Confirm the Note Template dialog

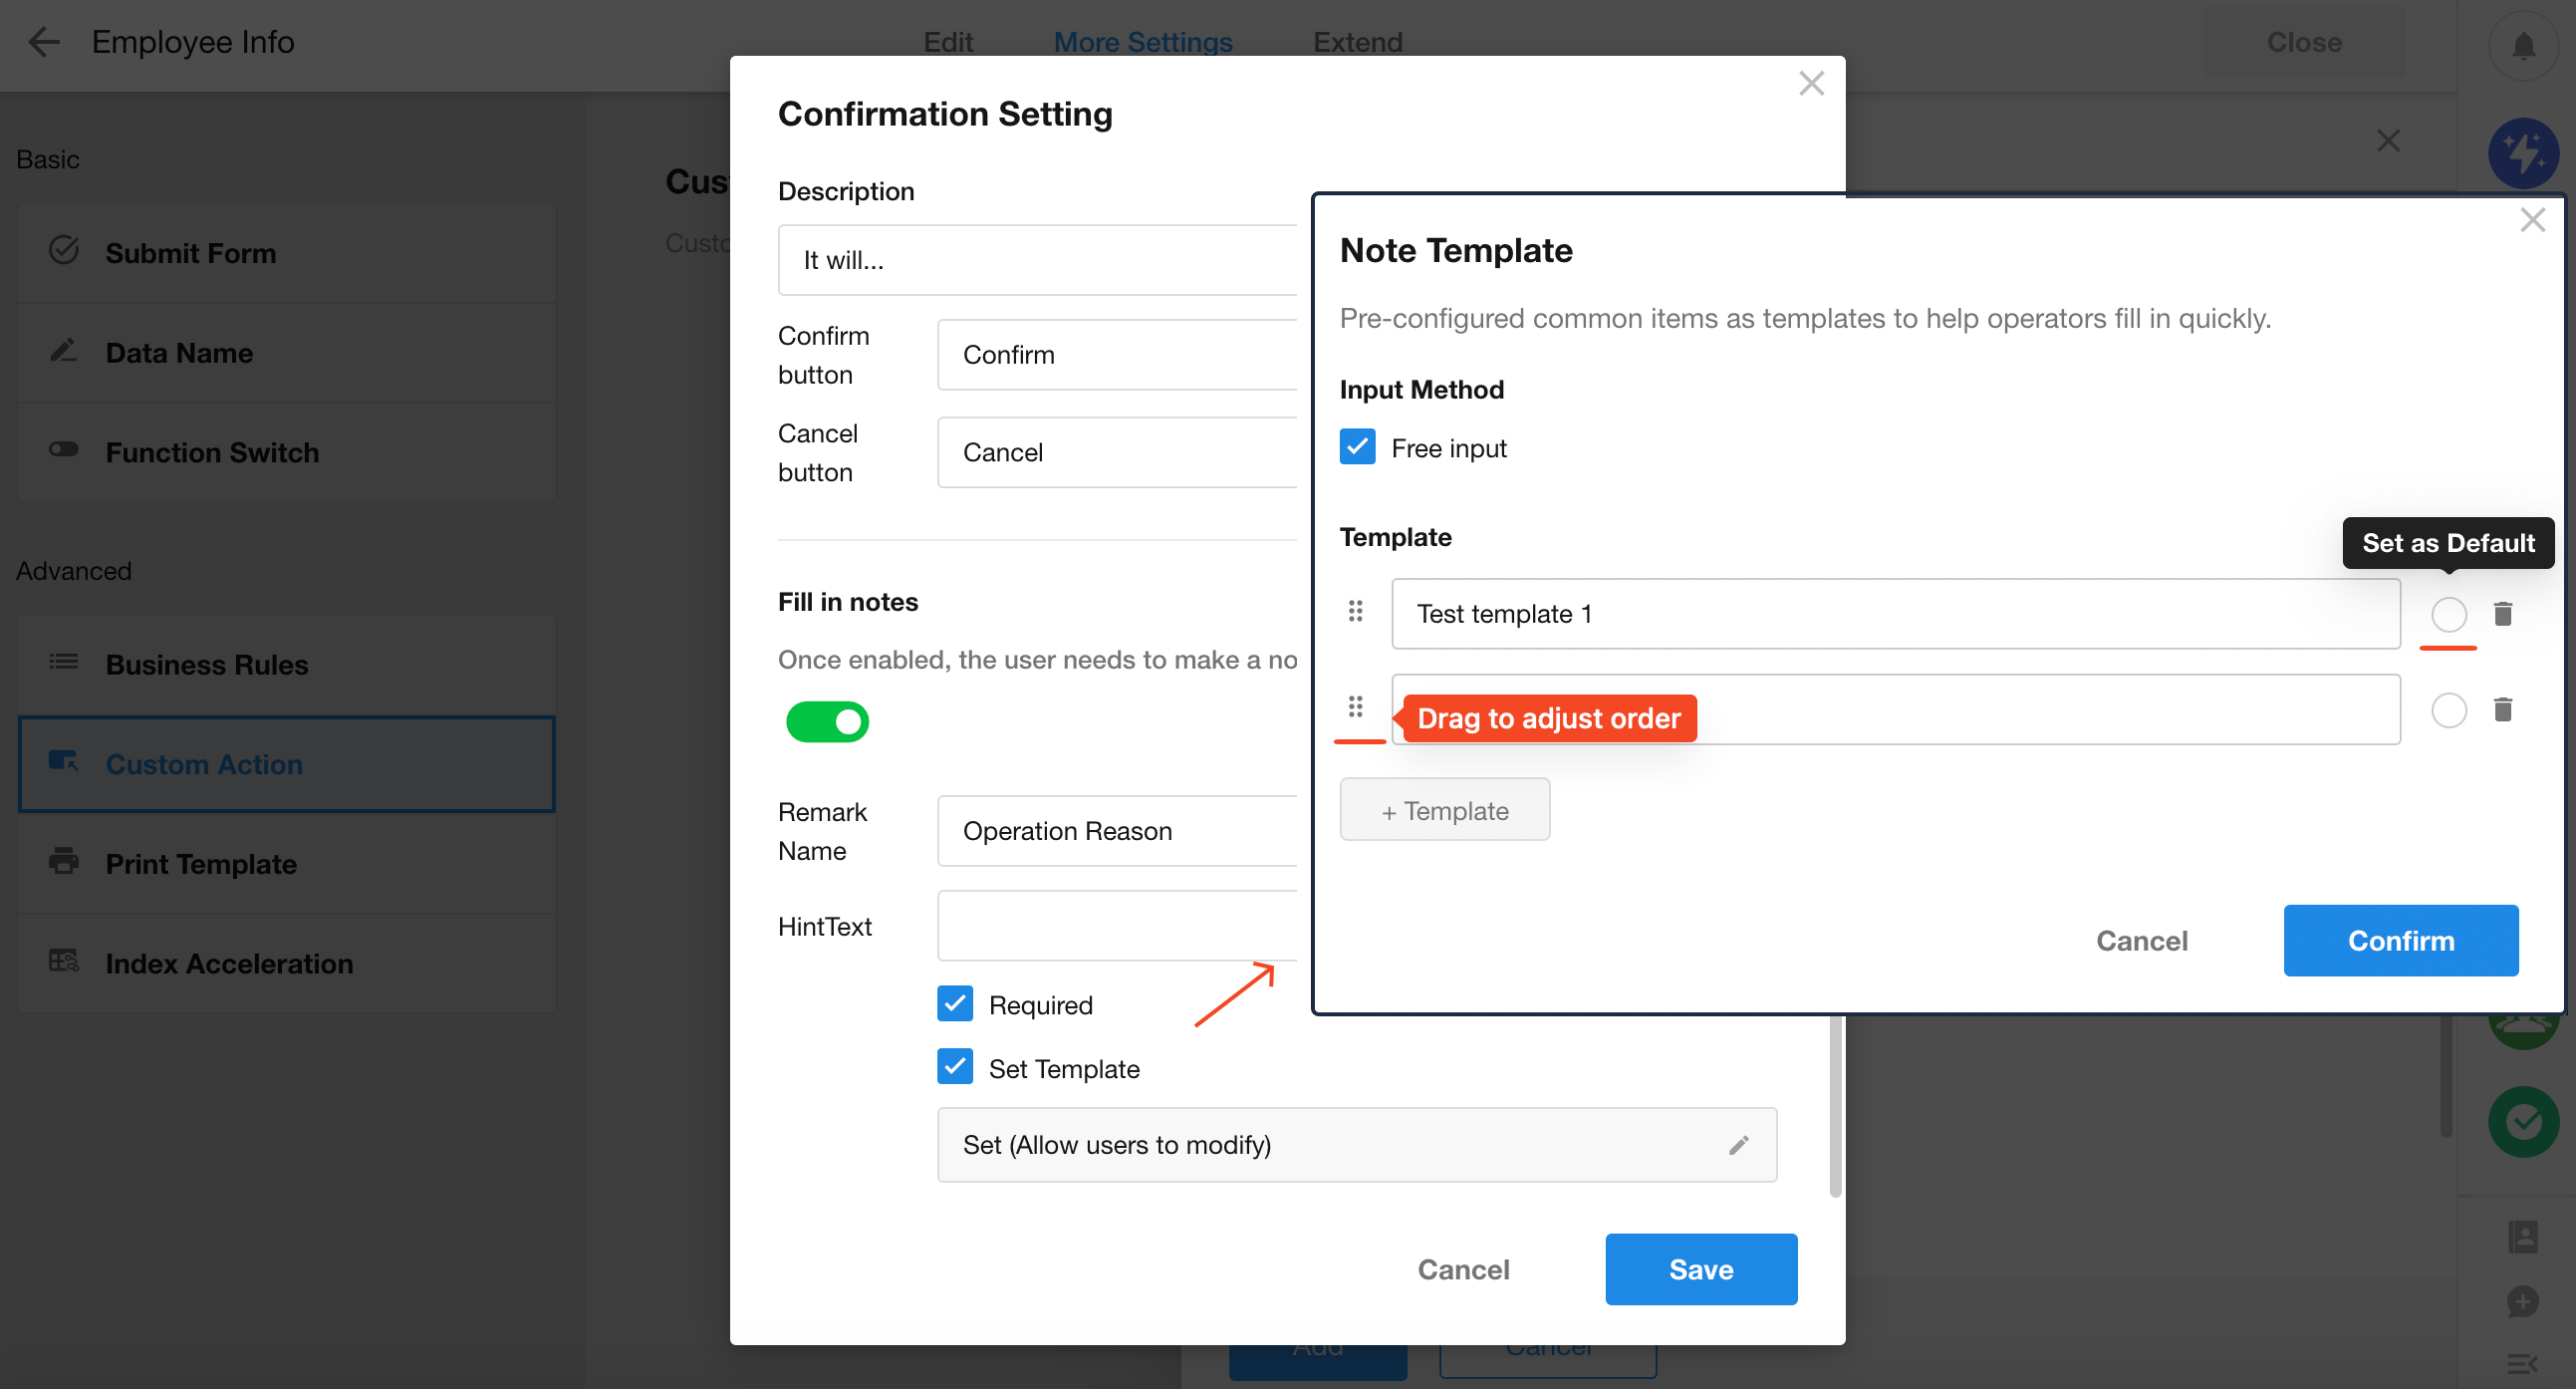coord(2399,940)
